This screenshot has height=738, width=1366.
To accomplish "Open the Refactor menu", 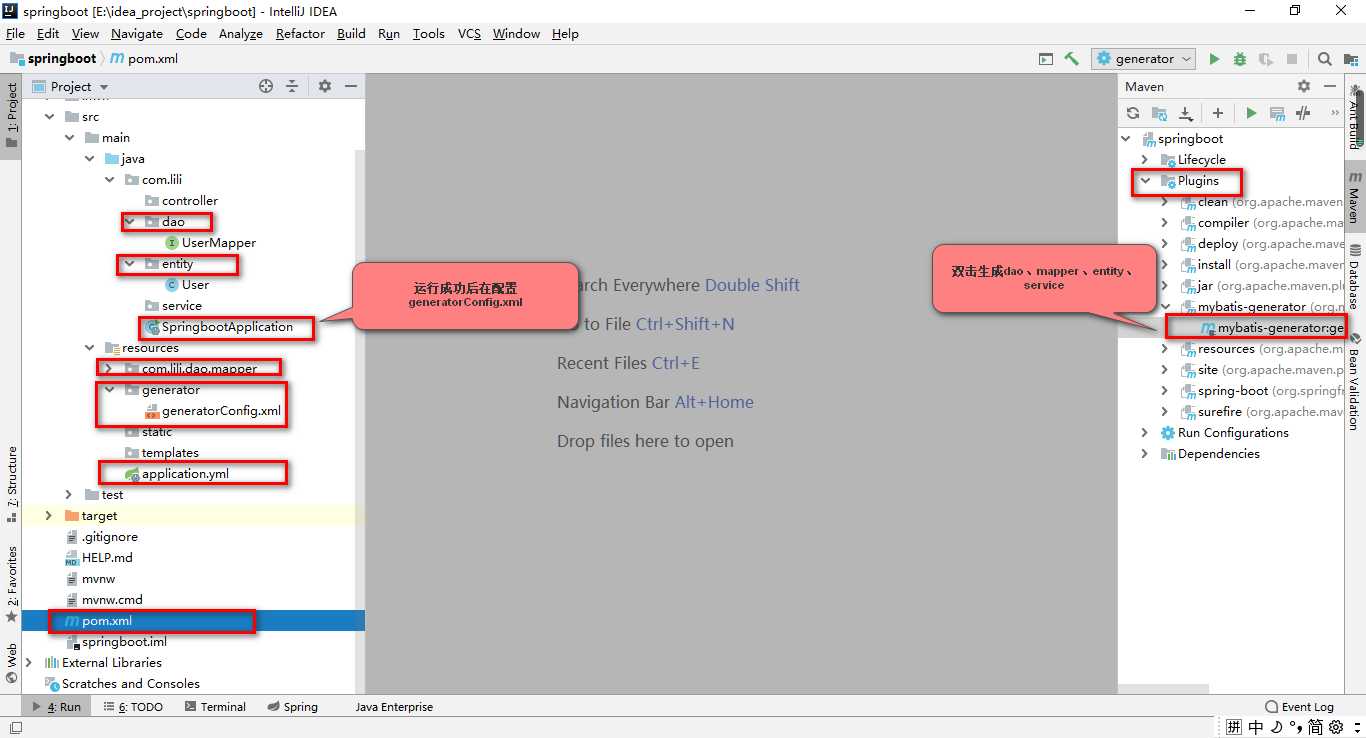I will [300, 33].
